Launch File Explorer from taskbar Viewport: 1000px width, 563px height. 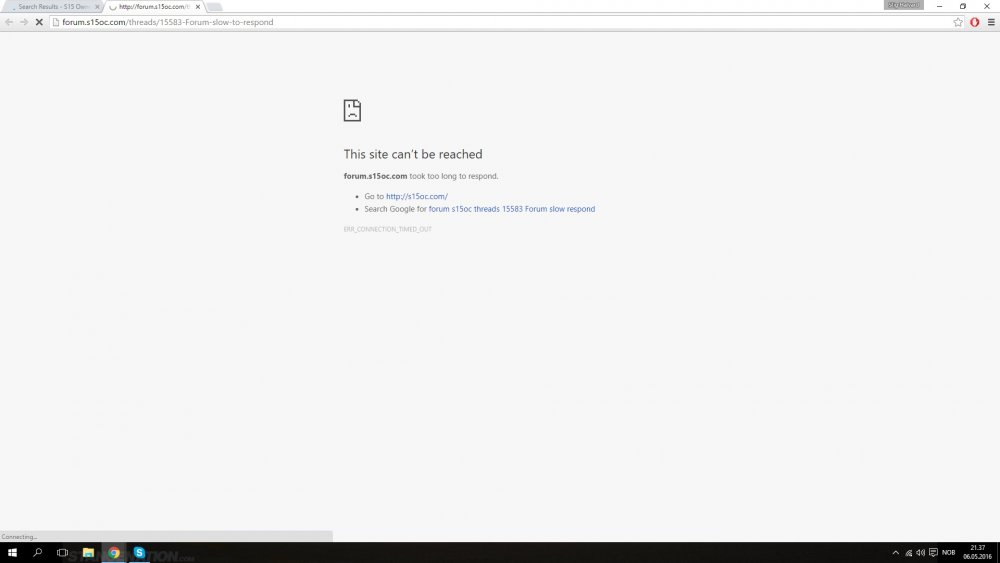pos(88,553)
